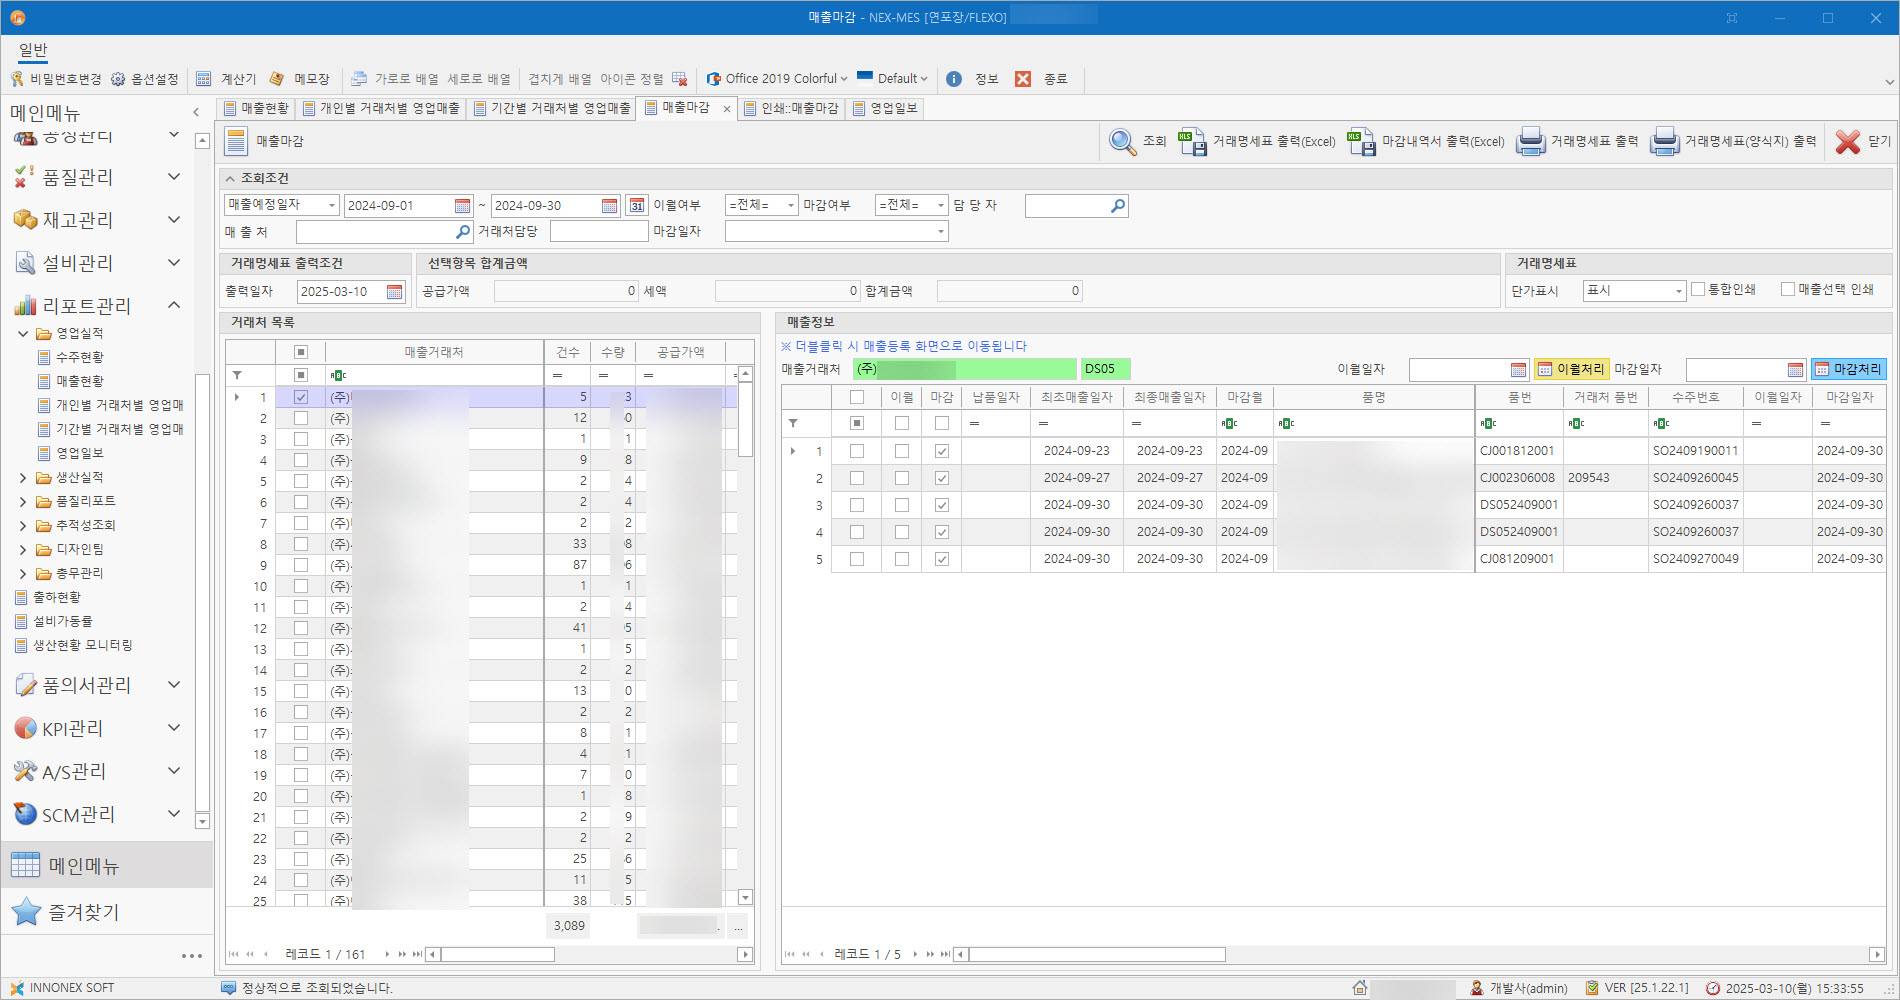Click the 조회 magnifier search icon
The image size is (1900, 1000).
coord(1122,142)
